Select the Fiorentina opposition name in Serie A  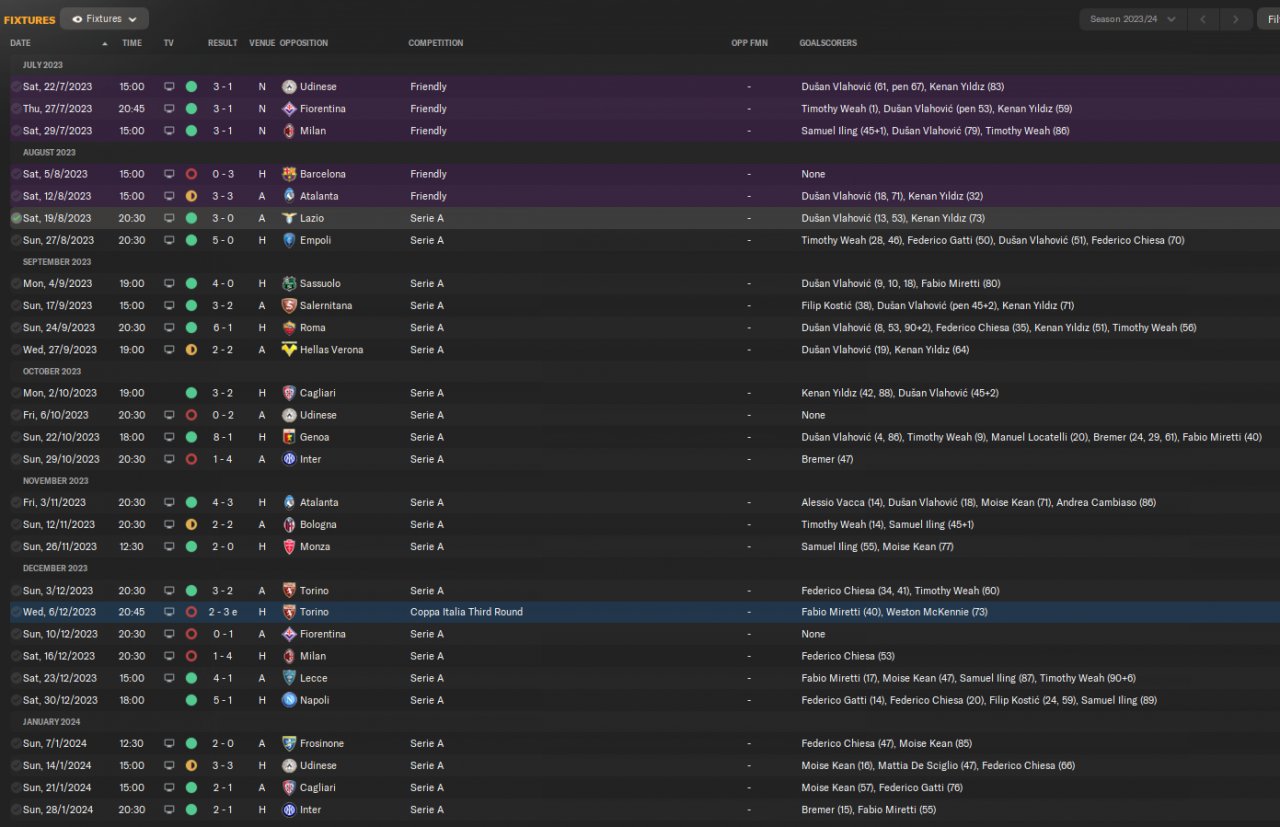point(323,634)
